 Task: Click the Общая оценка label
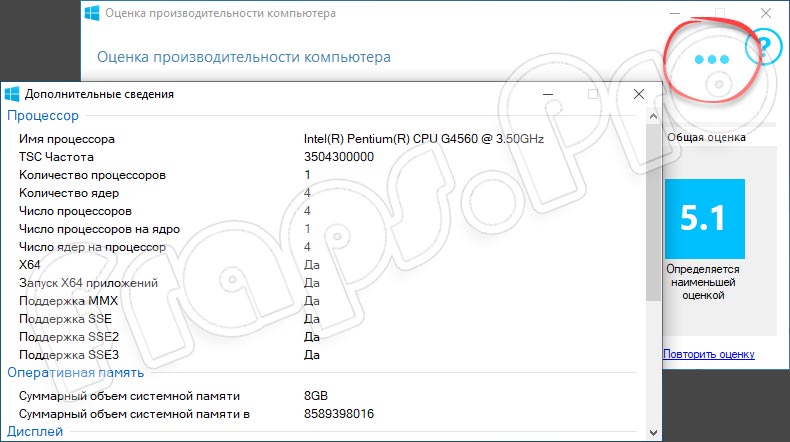point(706,138)
